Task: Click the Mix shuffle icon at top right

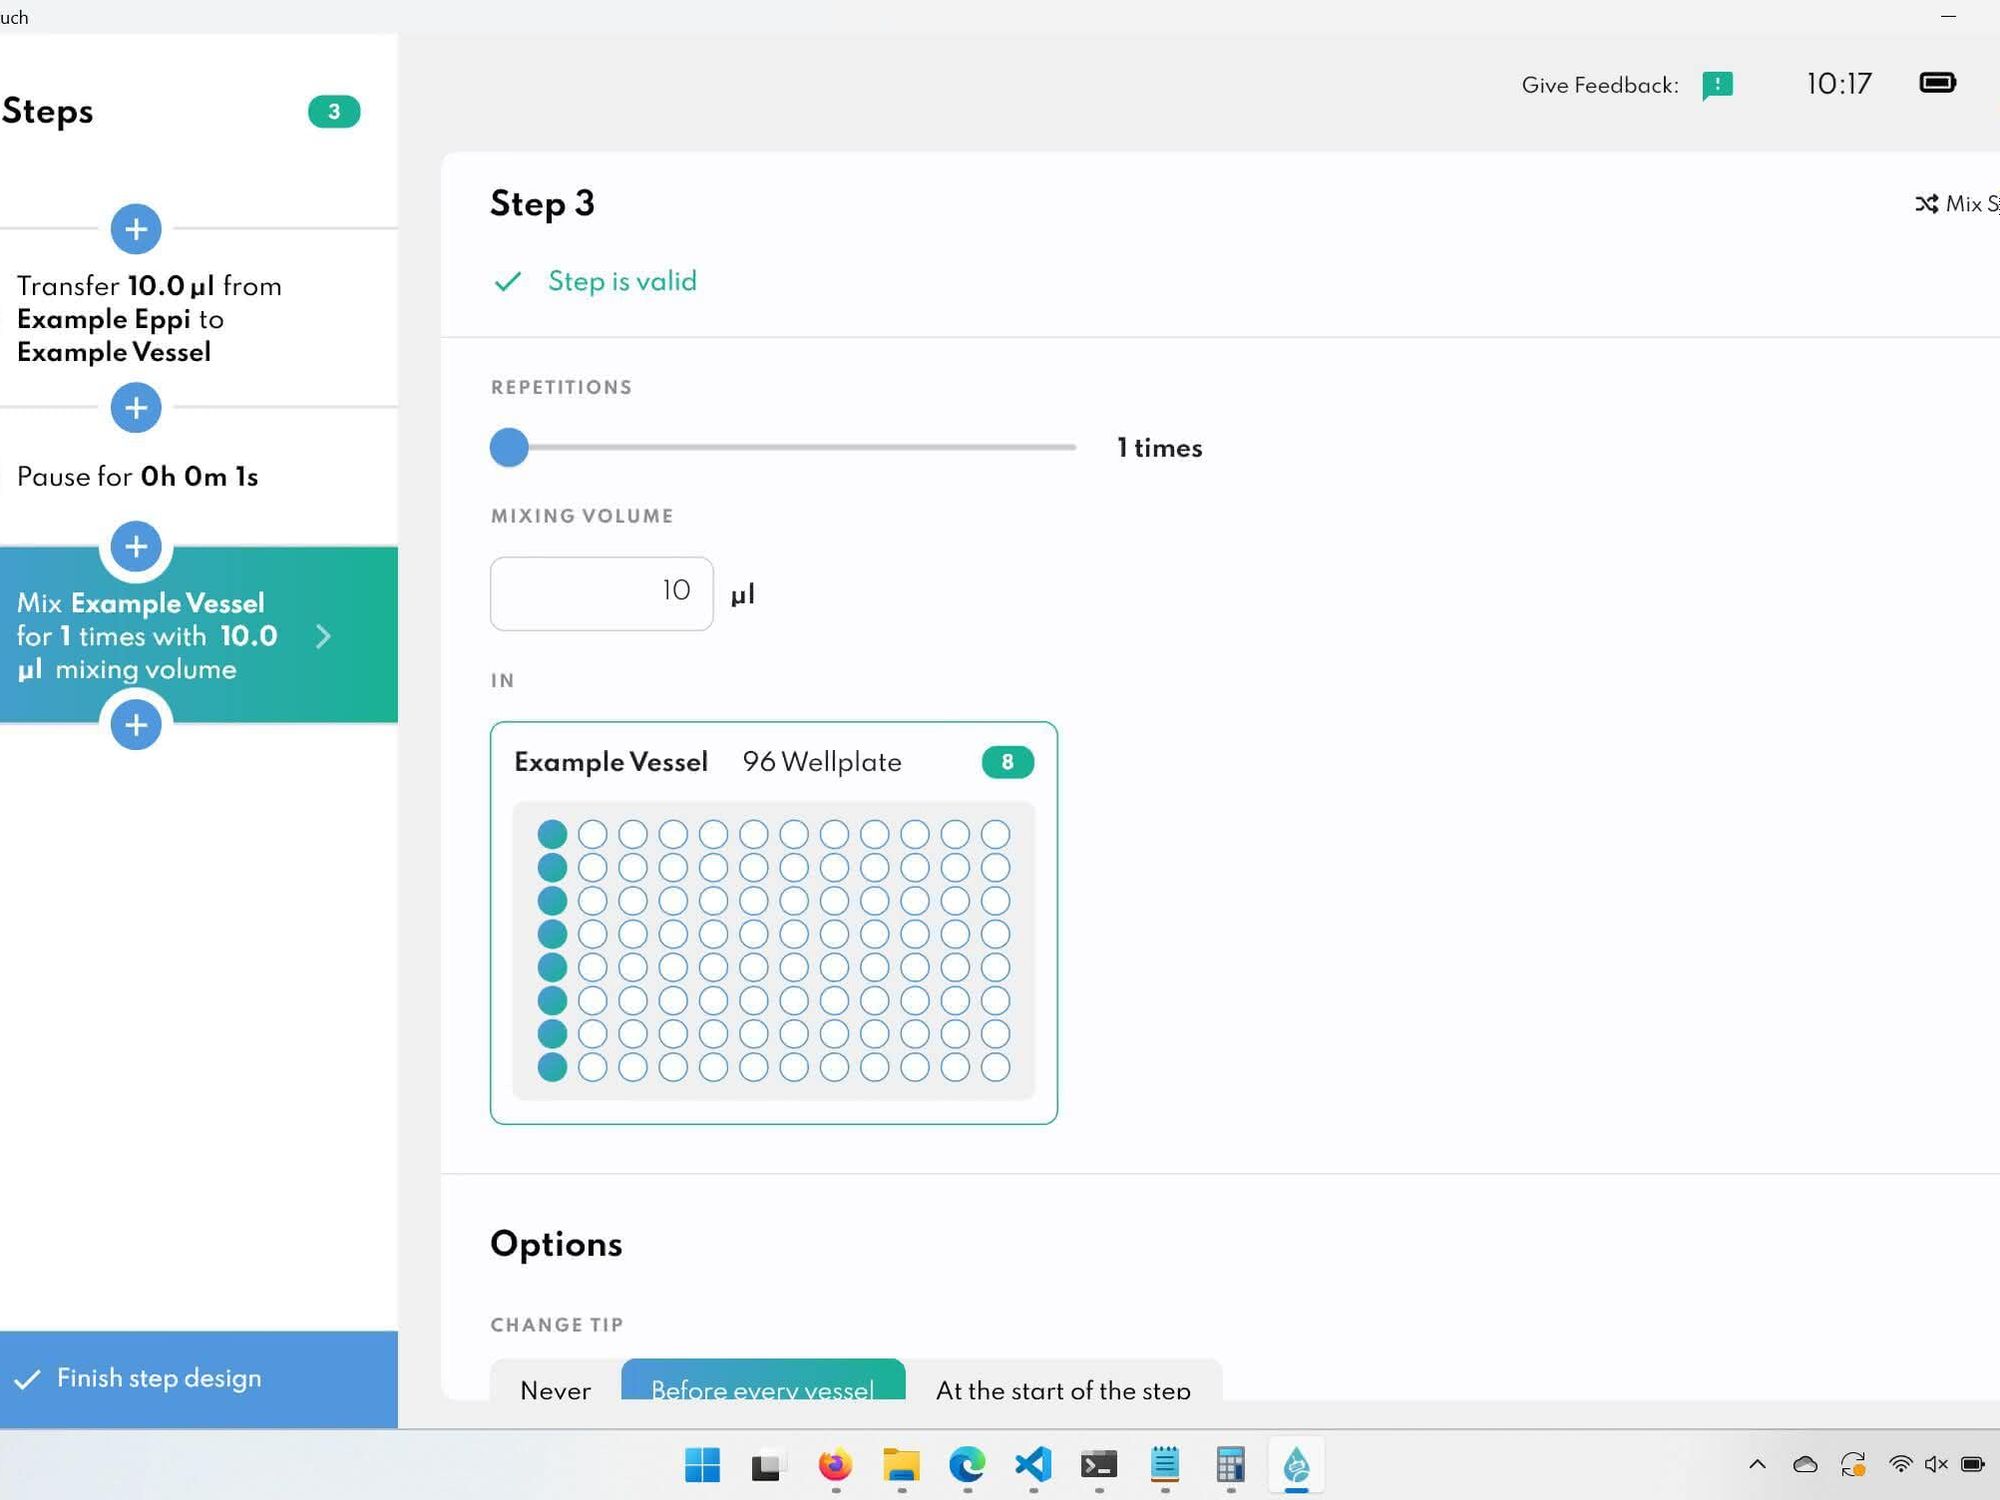Action: click(1926, 204)
